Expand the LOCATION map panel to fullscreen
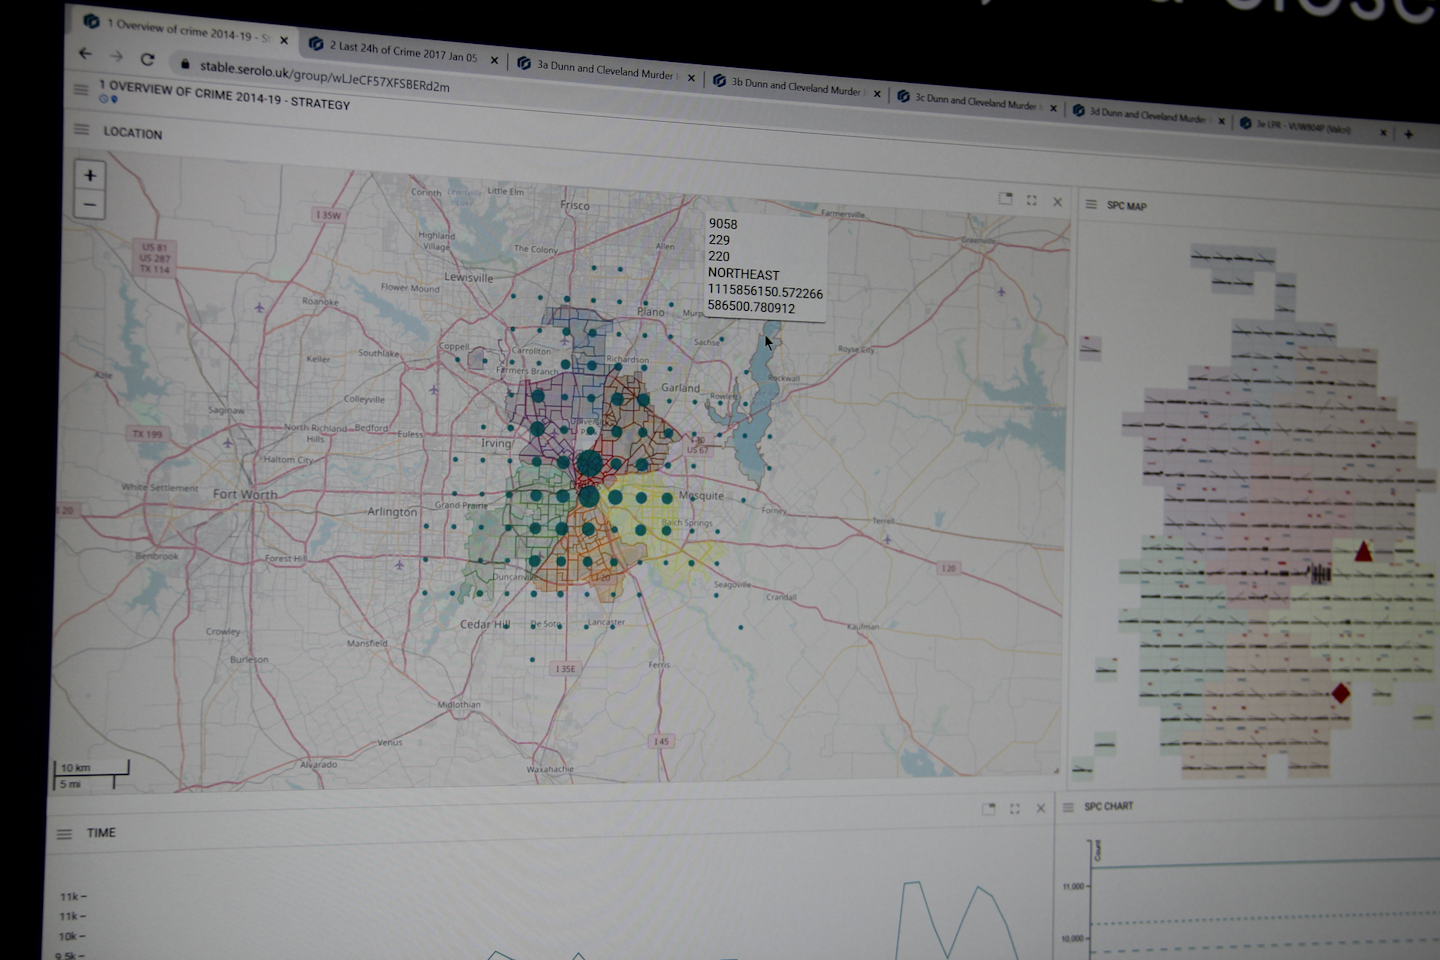The height and width of the screenshot is (960, 1440). (1032, 200)
